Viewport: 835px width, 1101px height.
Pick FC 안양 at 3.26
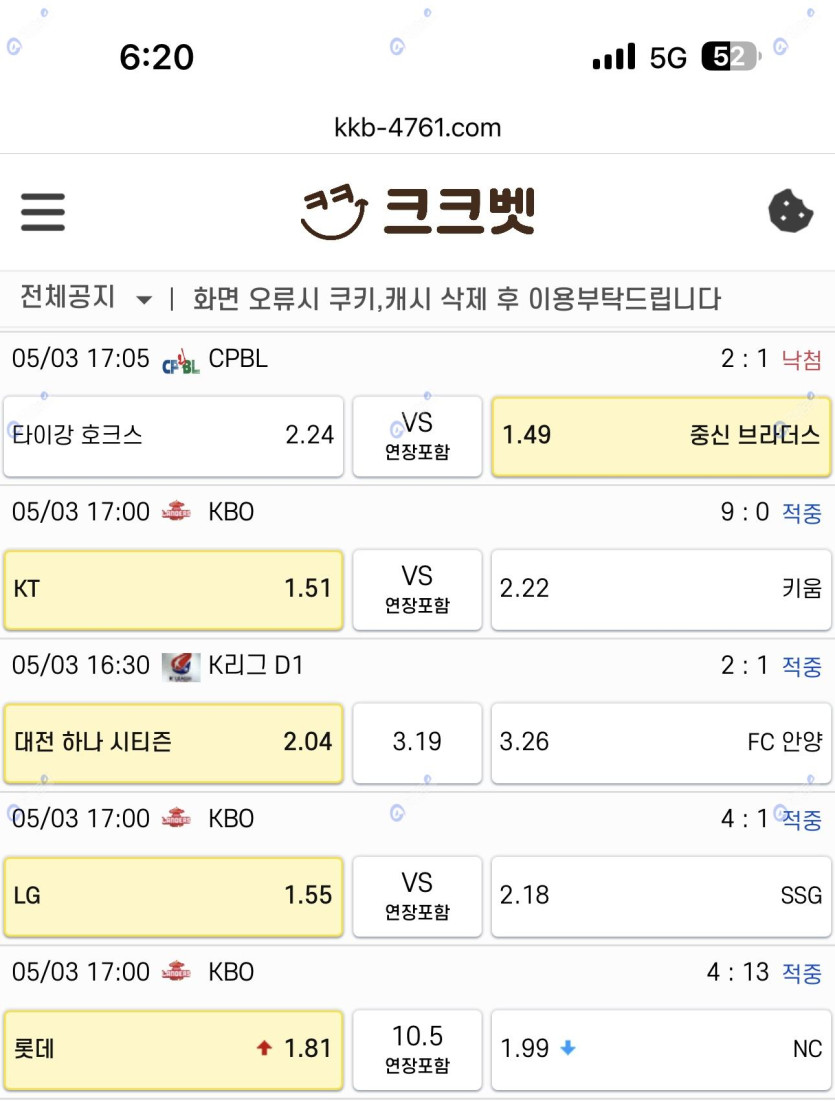tap(661, 742)
